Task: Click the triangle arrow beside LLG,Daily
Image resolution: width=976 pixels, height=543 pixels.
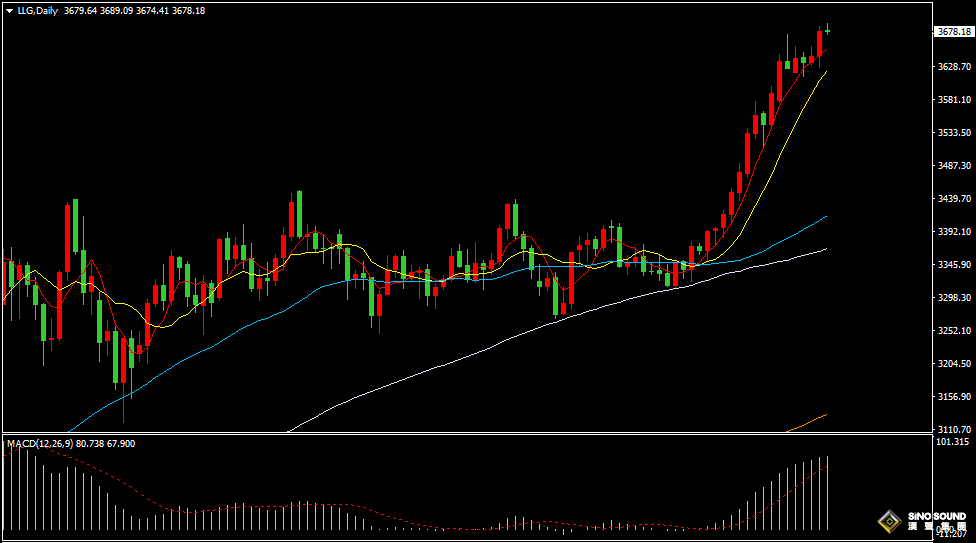Action: tap(9, 11)
